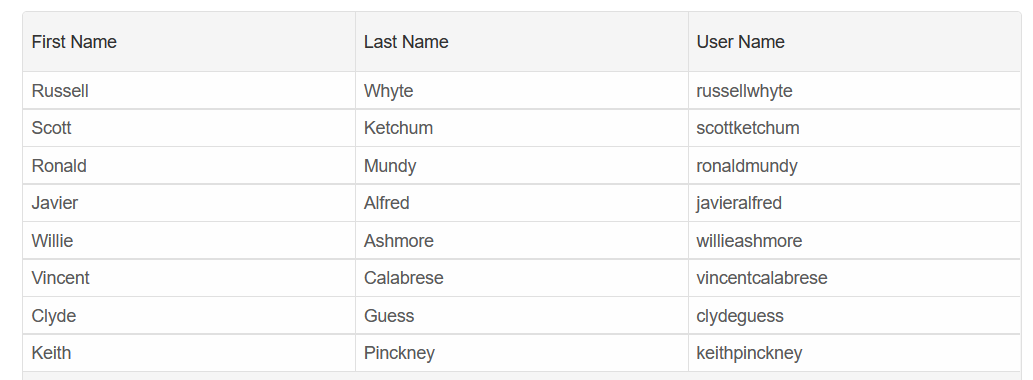Select the Ashmore last name cell
Image resolution: width=1033 pixels, height=380 pixels.
click(522, 240)
